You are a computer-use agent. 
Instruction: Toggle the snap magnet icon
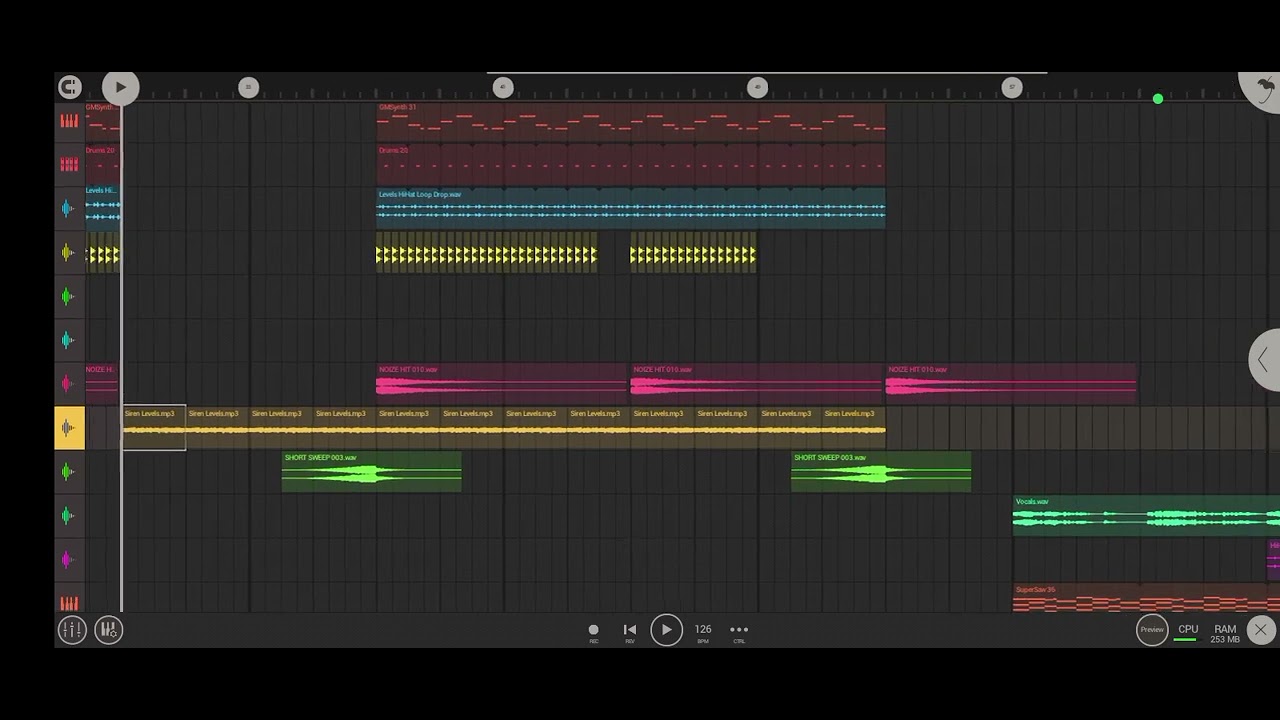coord(69,87)
